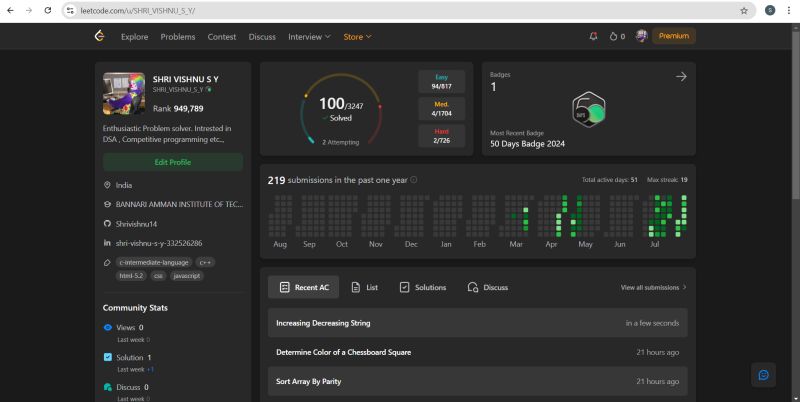Click the Discuss chat icon in Community Stats

click(108, 387)
